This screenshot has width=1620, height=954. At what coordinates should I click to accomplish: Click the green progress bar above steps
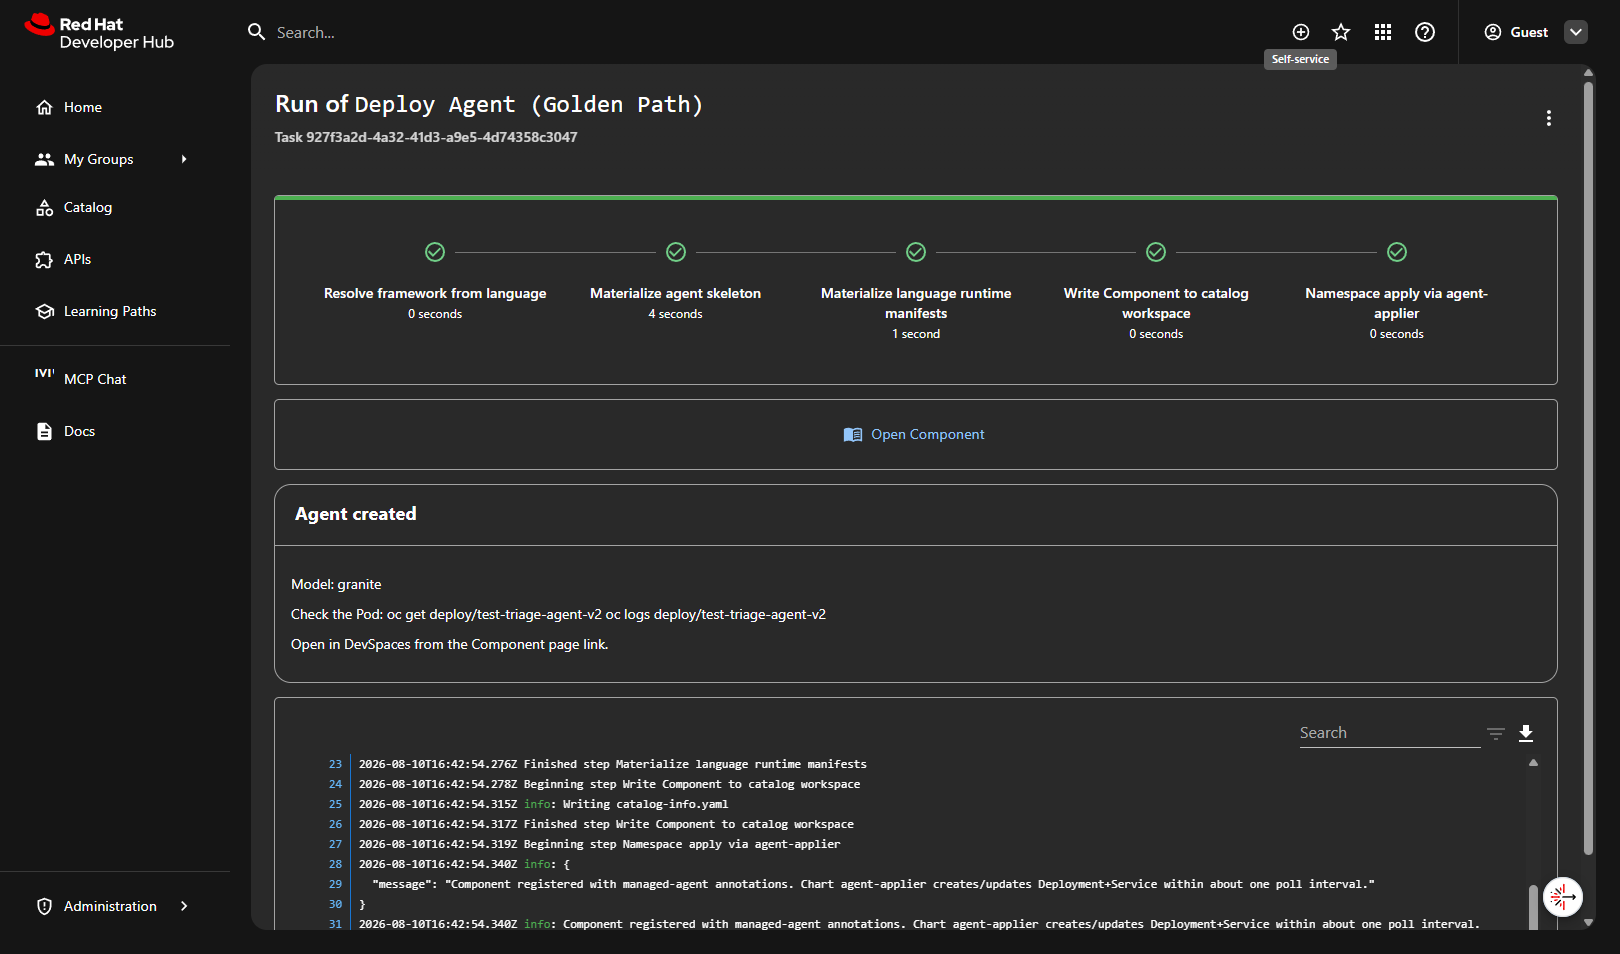pyautogui.click(x=916, y=198)
